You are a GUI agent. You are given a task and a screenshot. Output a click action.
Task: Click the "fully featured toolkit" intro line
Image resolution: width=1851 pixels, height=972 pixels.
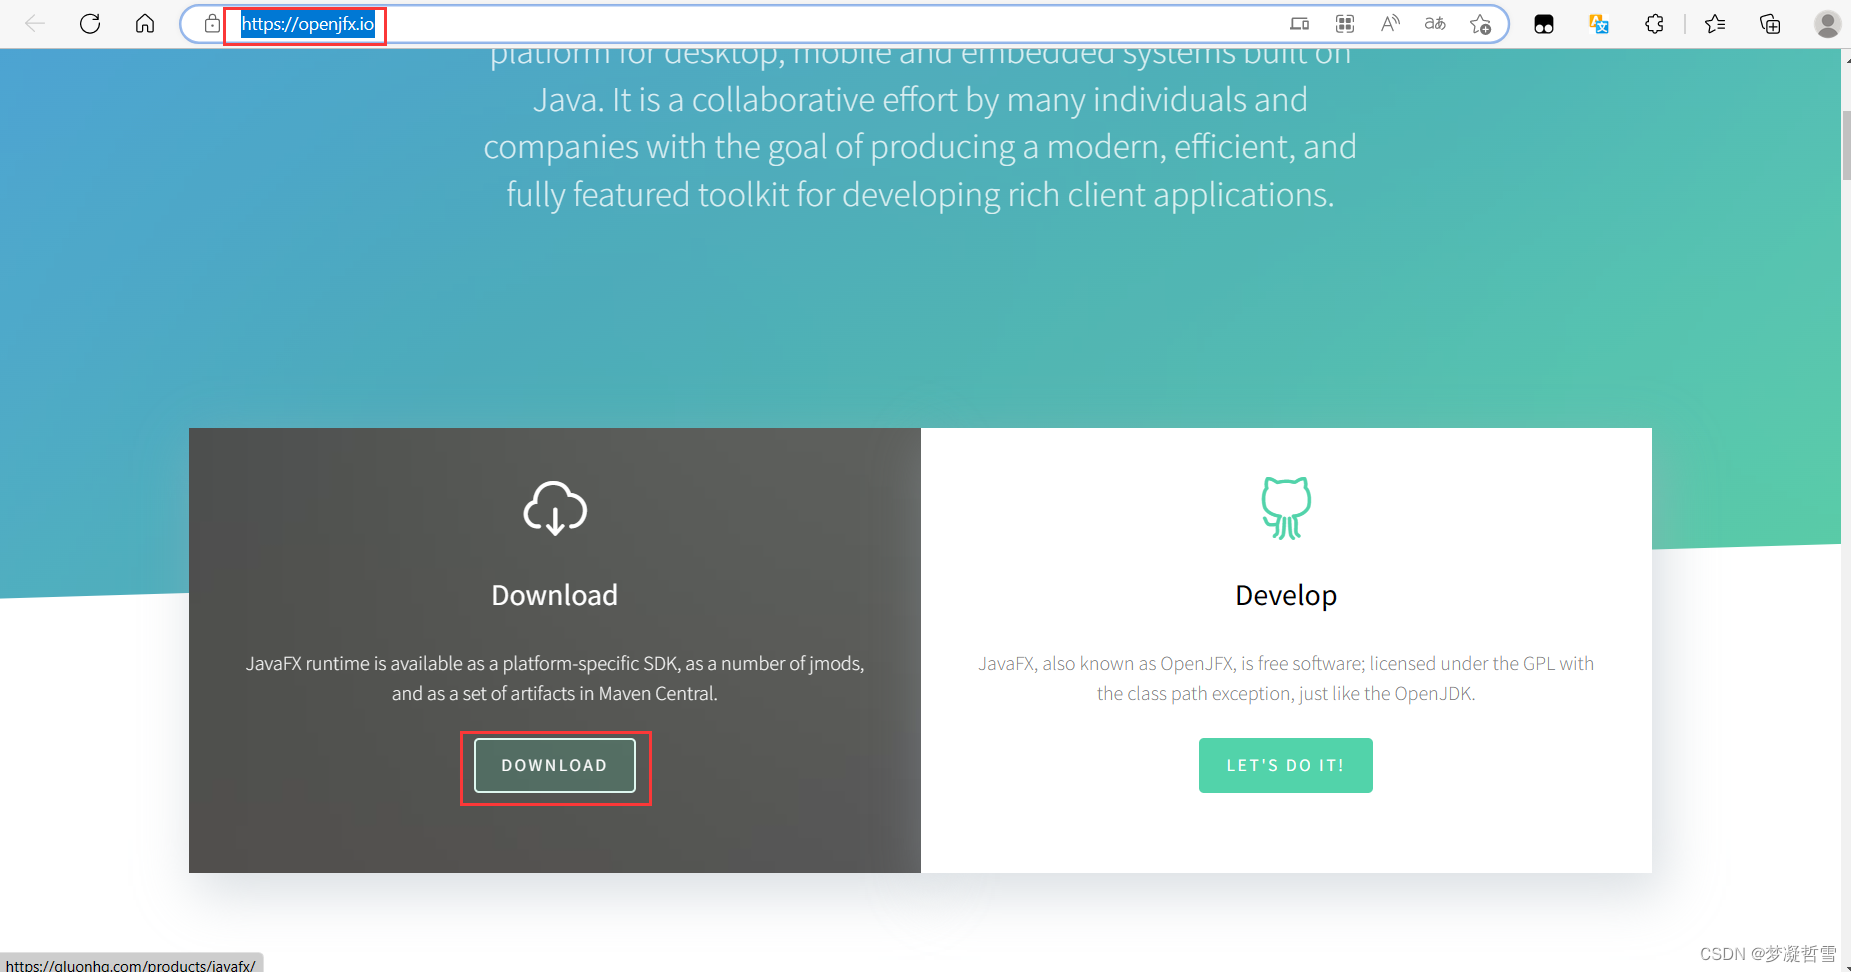(920, 195)
